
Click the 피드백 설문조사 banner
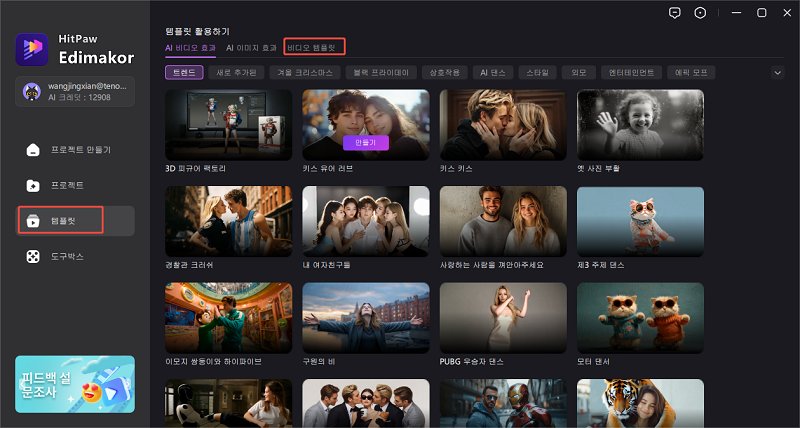pos(75,384)
